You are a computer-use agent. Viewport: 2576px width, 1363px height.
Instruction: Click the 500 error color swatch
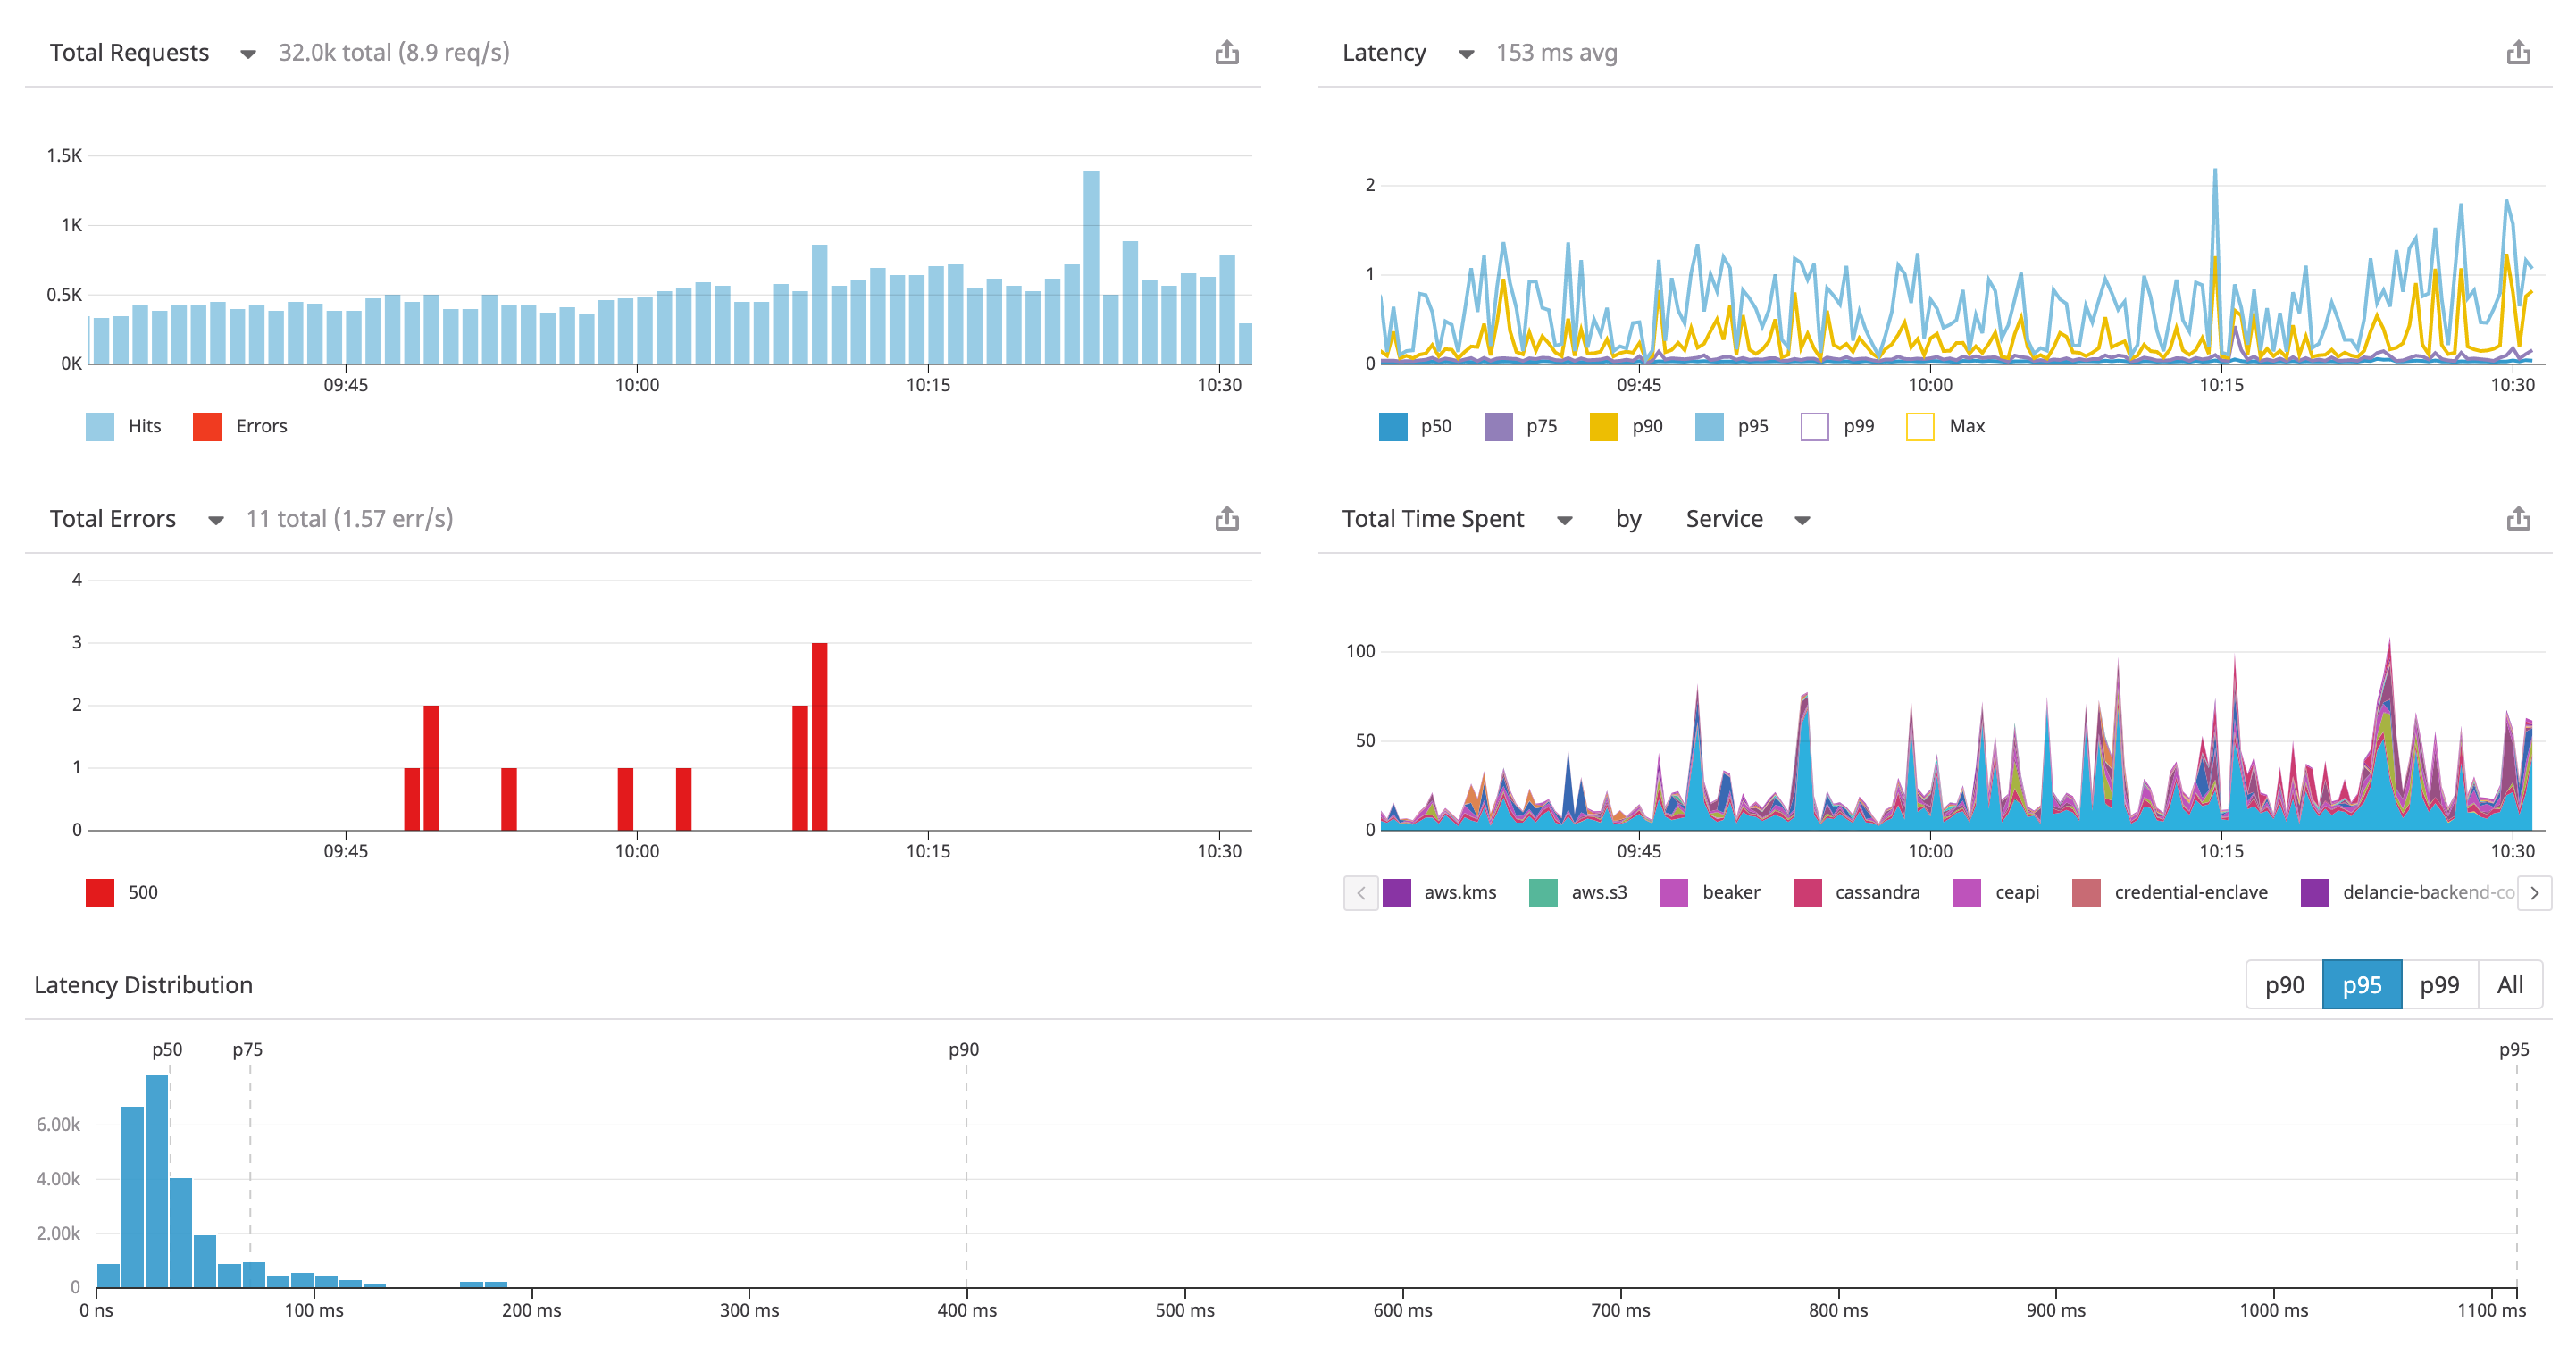tap(98, 892)
